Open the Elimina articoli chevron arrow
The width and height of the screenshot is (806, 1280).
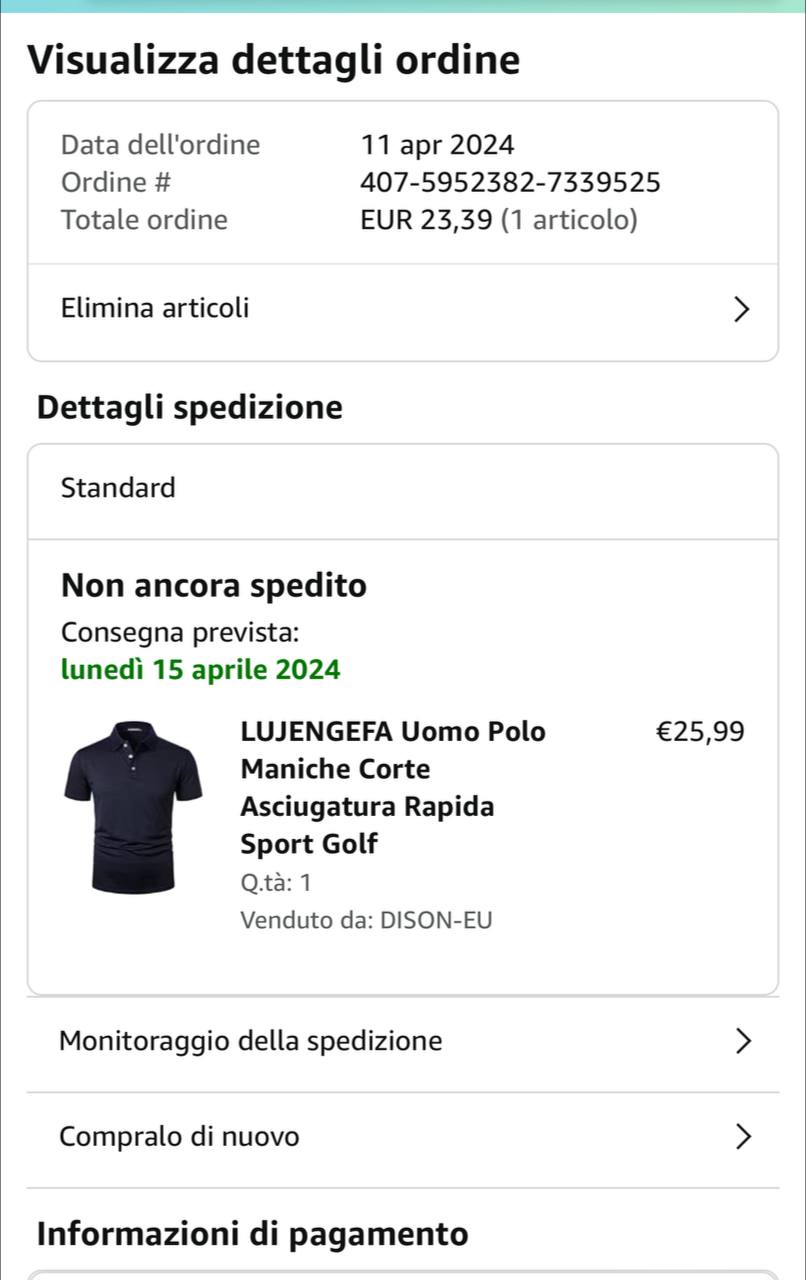[x=740, y=310]
